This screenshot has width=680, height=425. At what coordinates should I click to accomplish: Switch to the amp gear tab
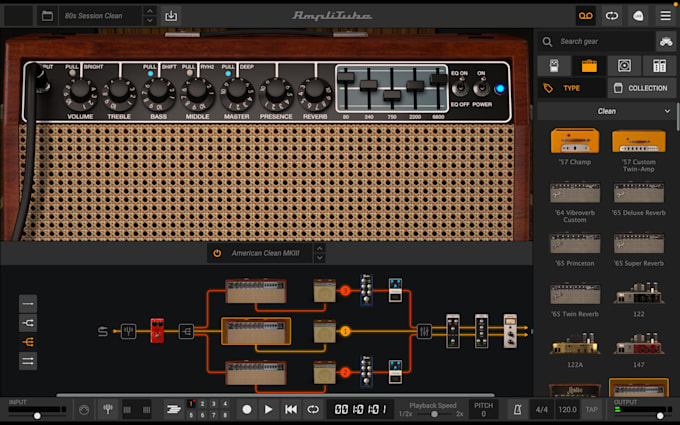coord(589,66)
